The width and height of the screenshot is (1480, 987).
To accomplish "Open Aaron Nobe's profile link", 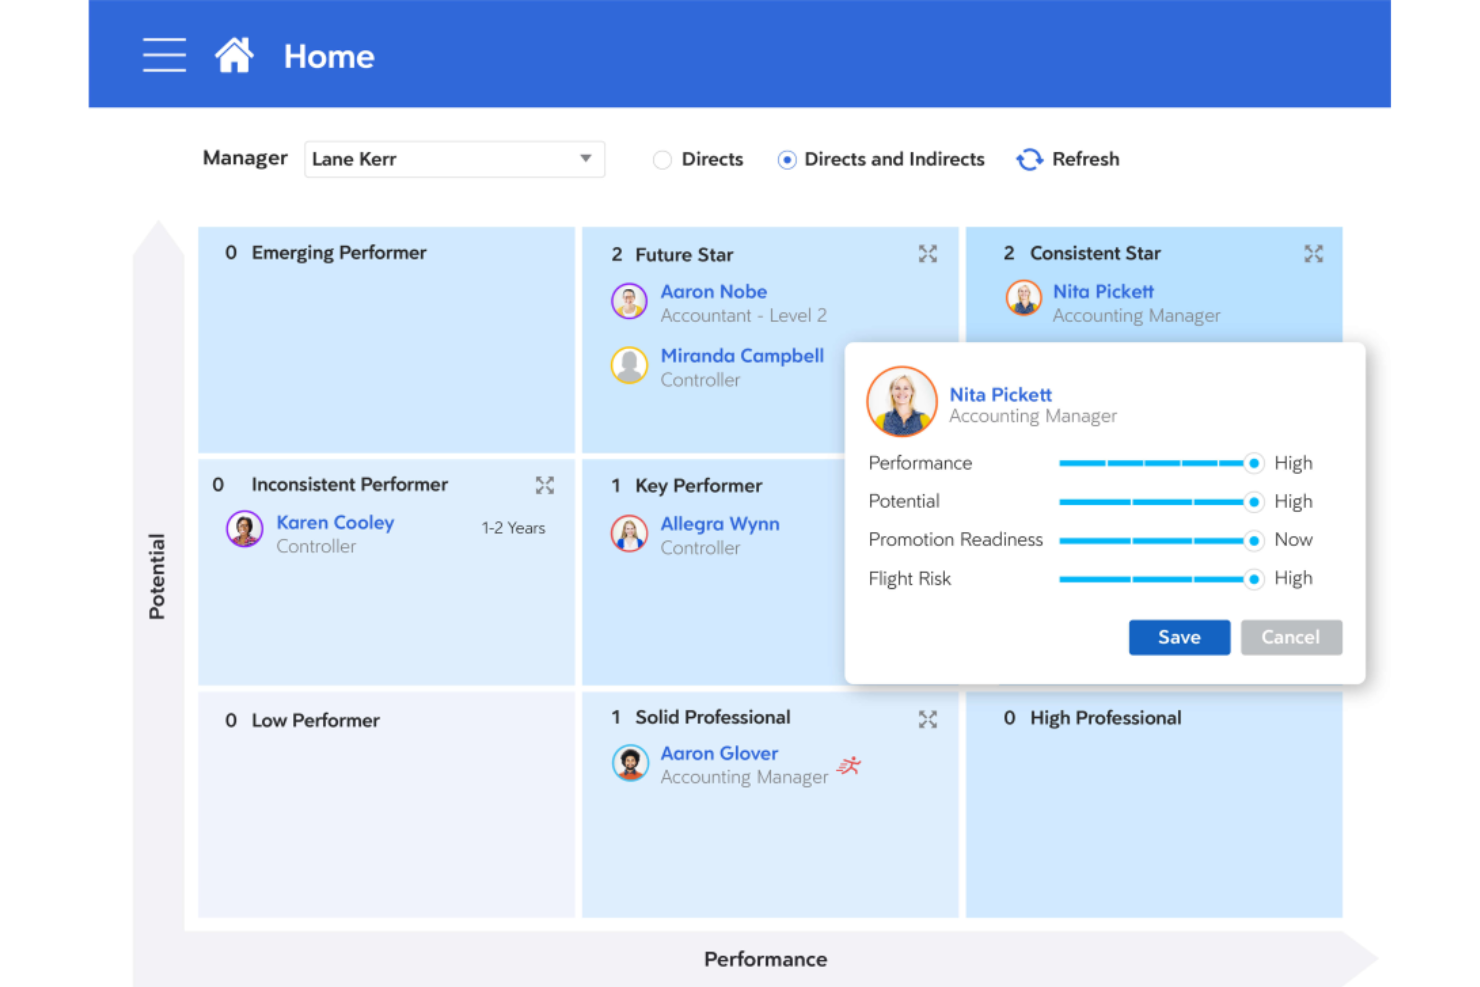I will 714,292.
